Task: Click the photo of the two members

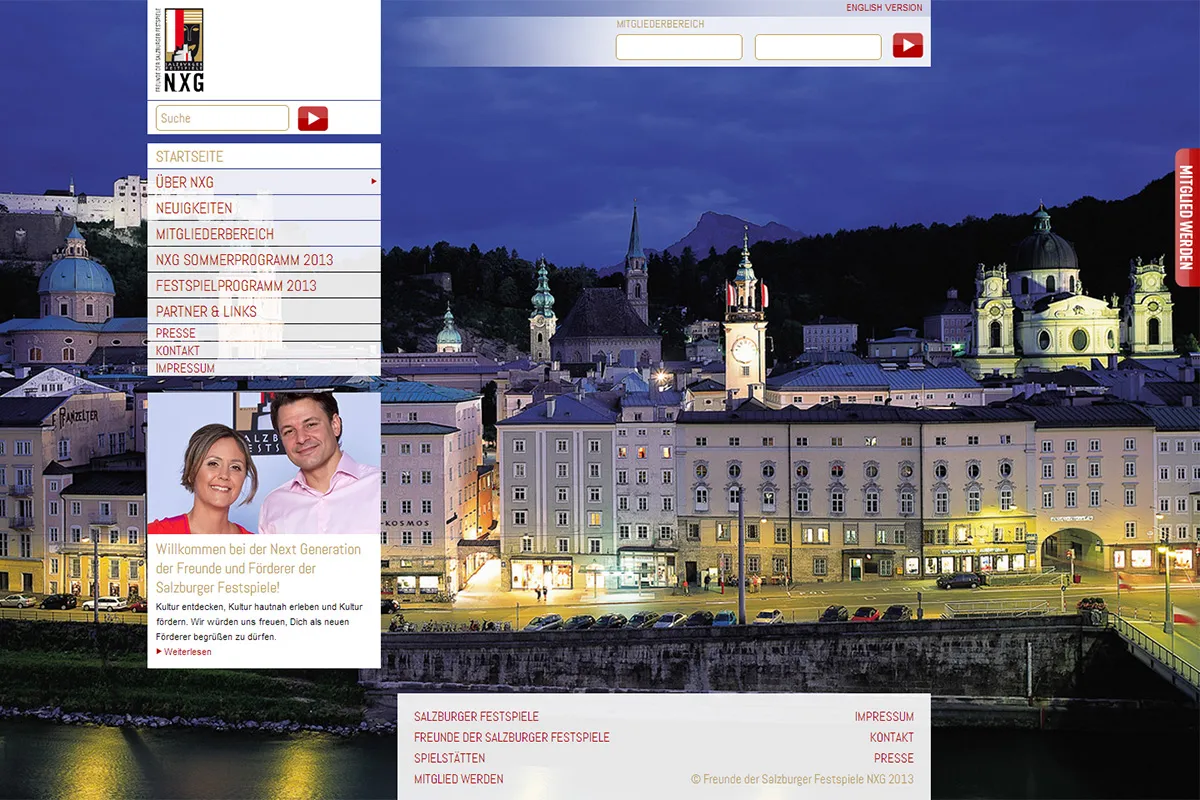Action: coord(264,463)
